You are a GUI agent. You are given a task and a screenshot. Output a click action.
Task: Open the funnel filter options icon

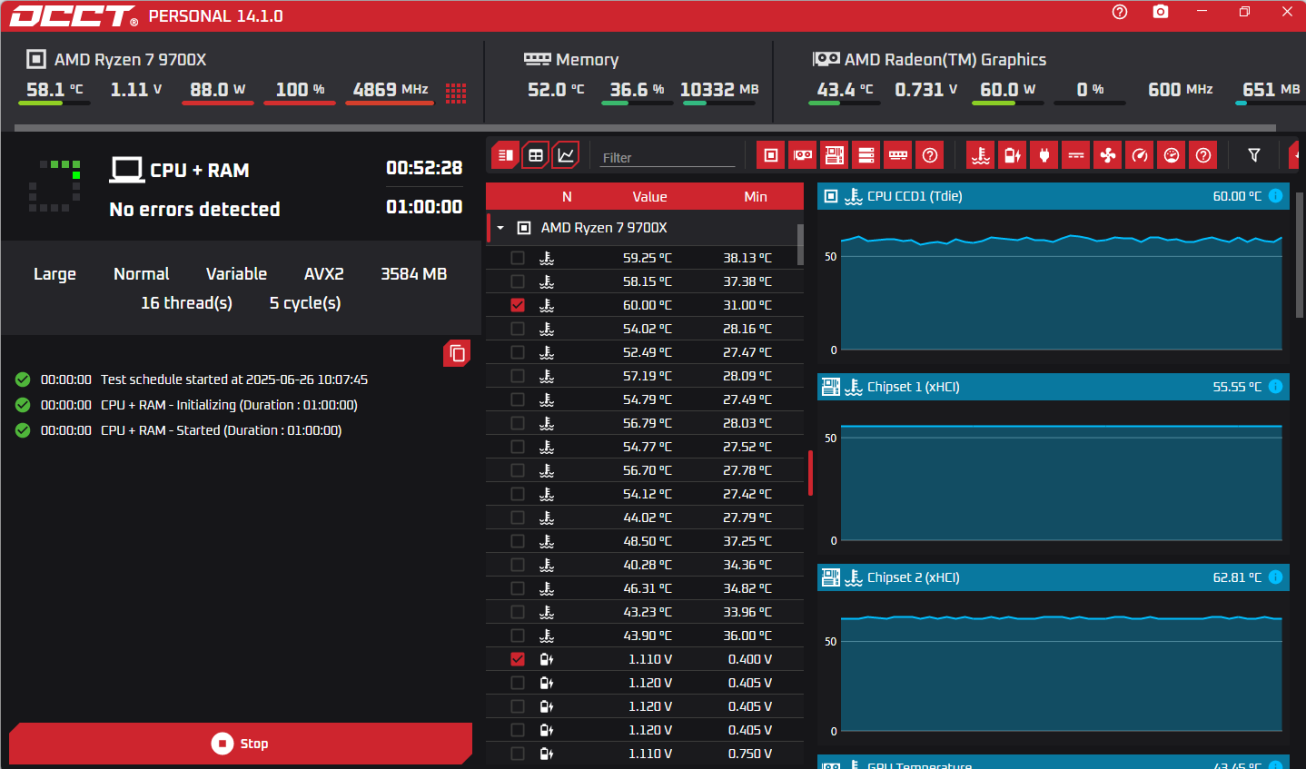click(x=1254, y=155)
